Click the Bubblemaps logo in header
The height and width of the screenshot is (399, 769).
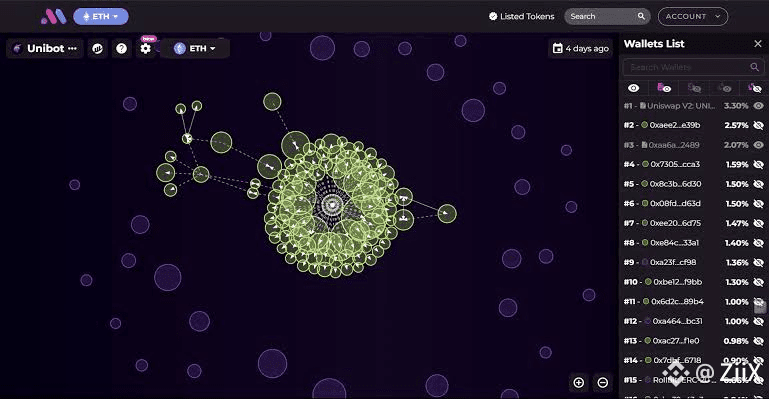pos(53,17)
